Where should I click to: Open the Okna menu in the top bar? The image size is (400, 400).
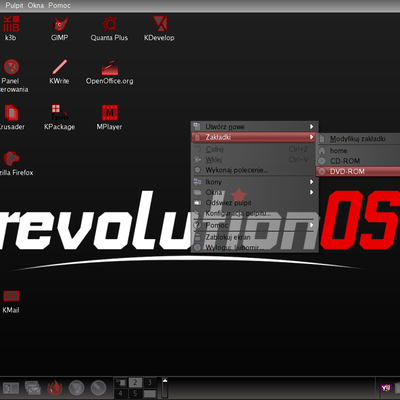36,5
